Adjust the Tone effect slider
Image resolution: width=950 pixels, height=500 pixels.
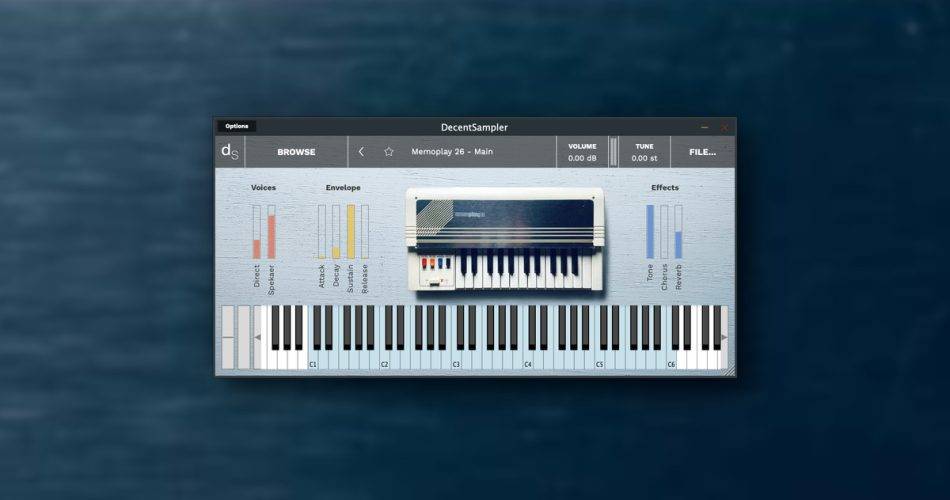coord(650,232)
